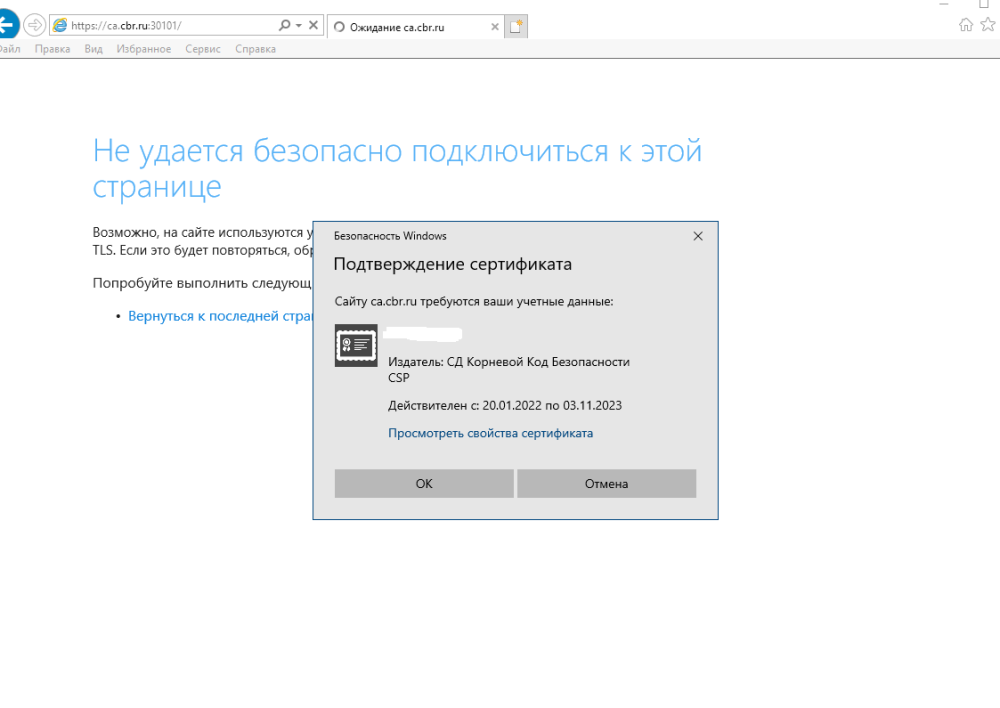Open the Справка menu
The width and height of the screenshot is (1000, 708).
[255, 49]
